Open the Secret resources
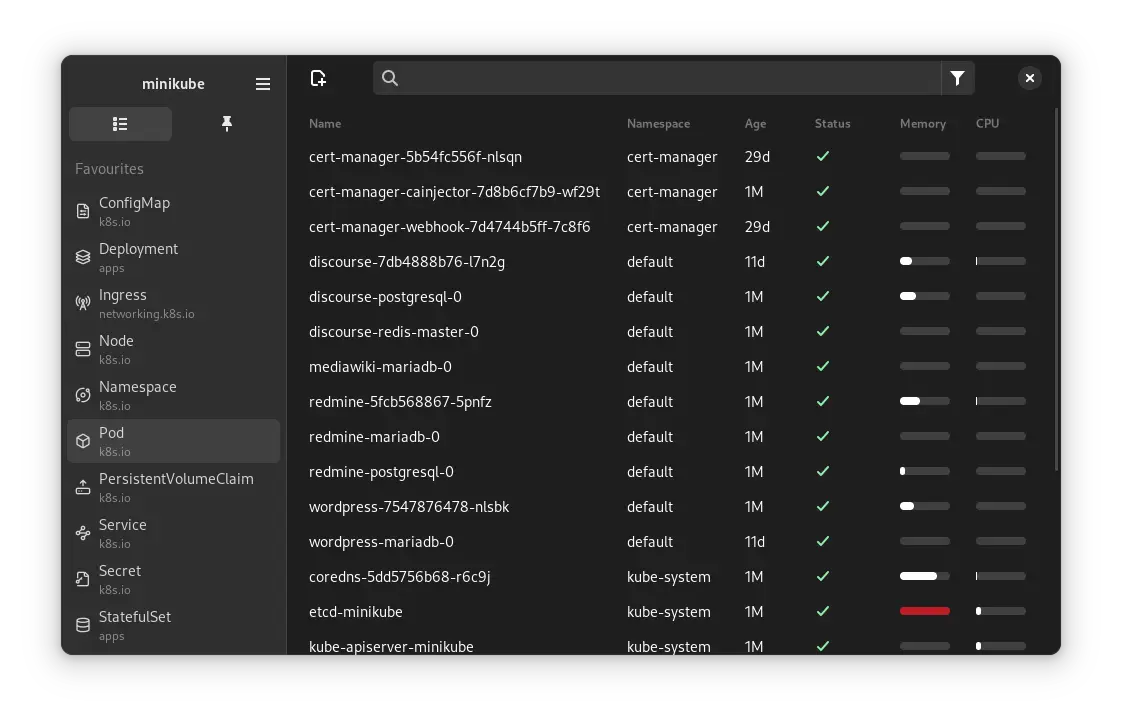Image resolution: width=1122 pixels, height=722 pixels. [120, 578]
